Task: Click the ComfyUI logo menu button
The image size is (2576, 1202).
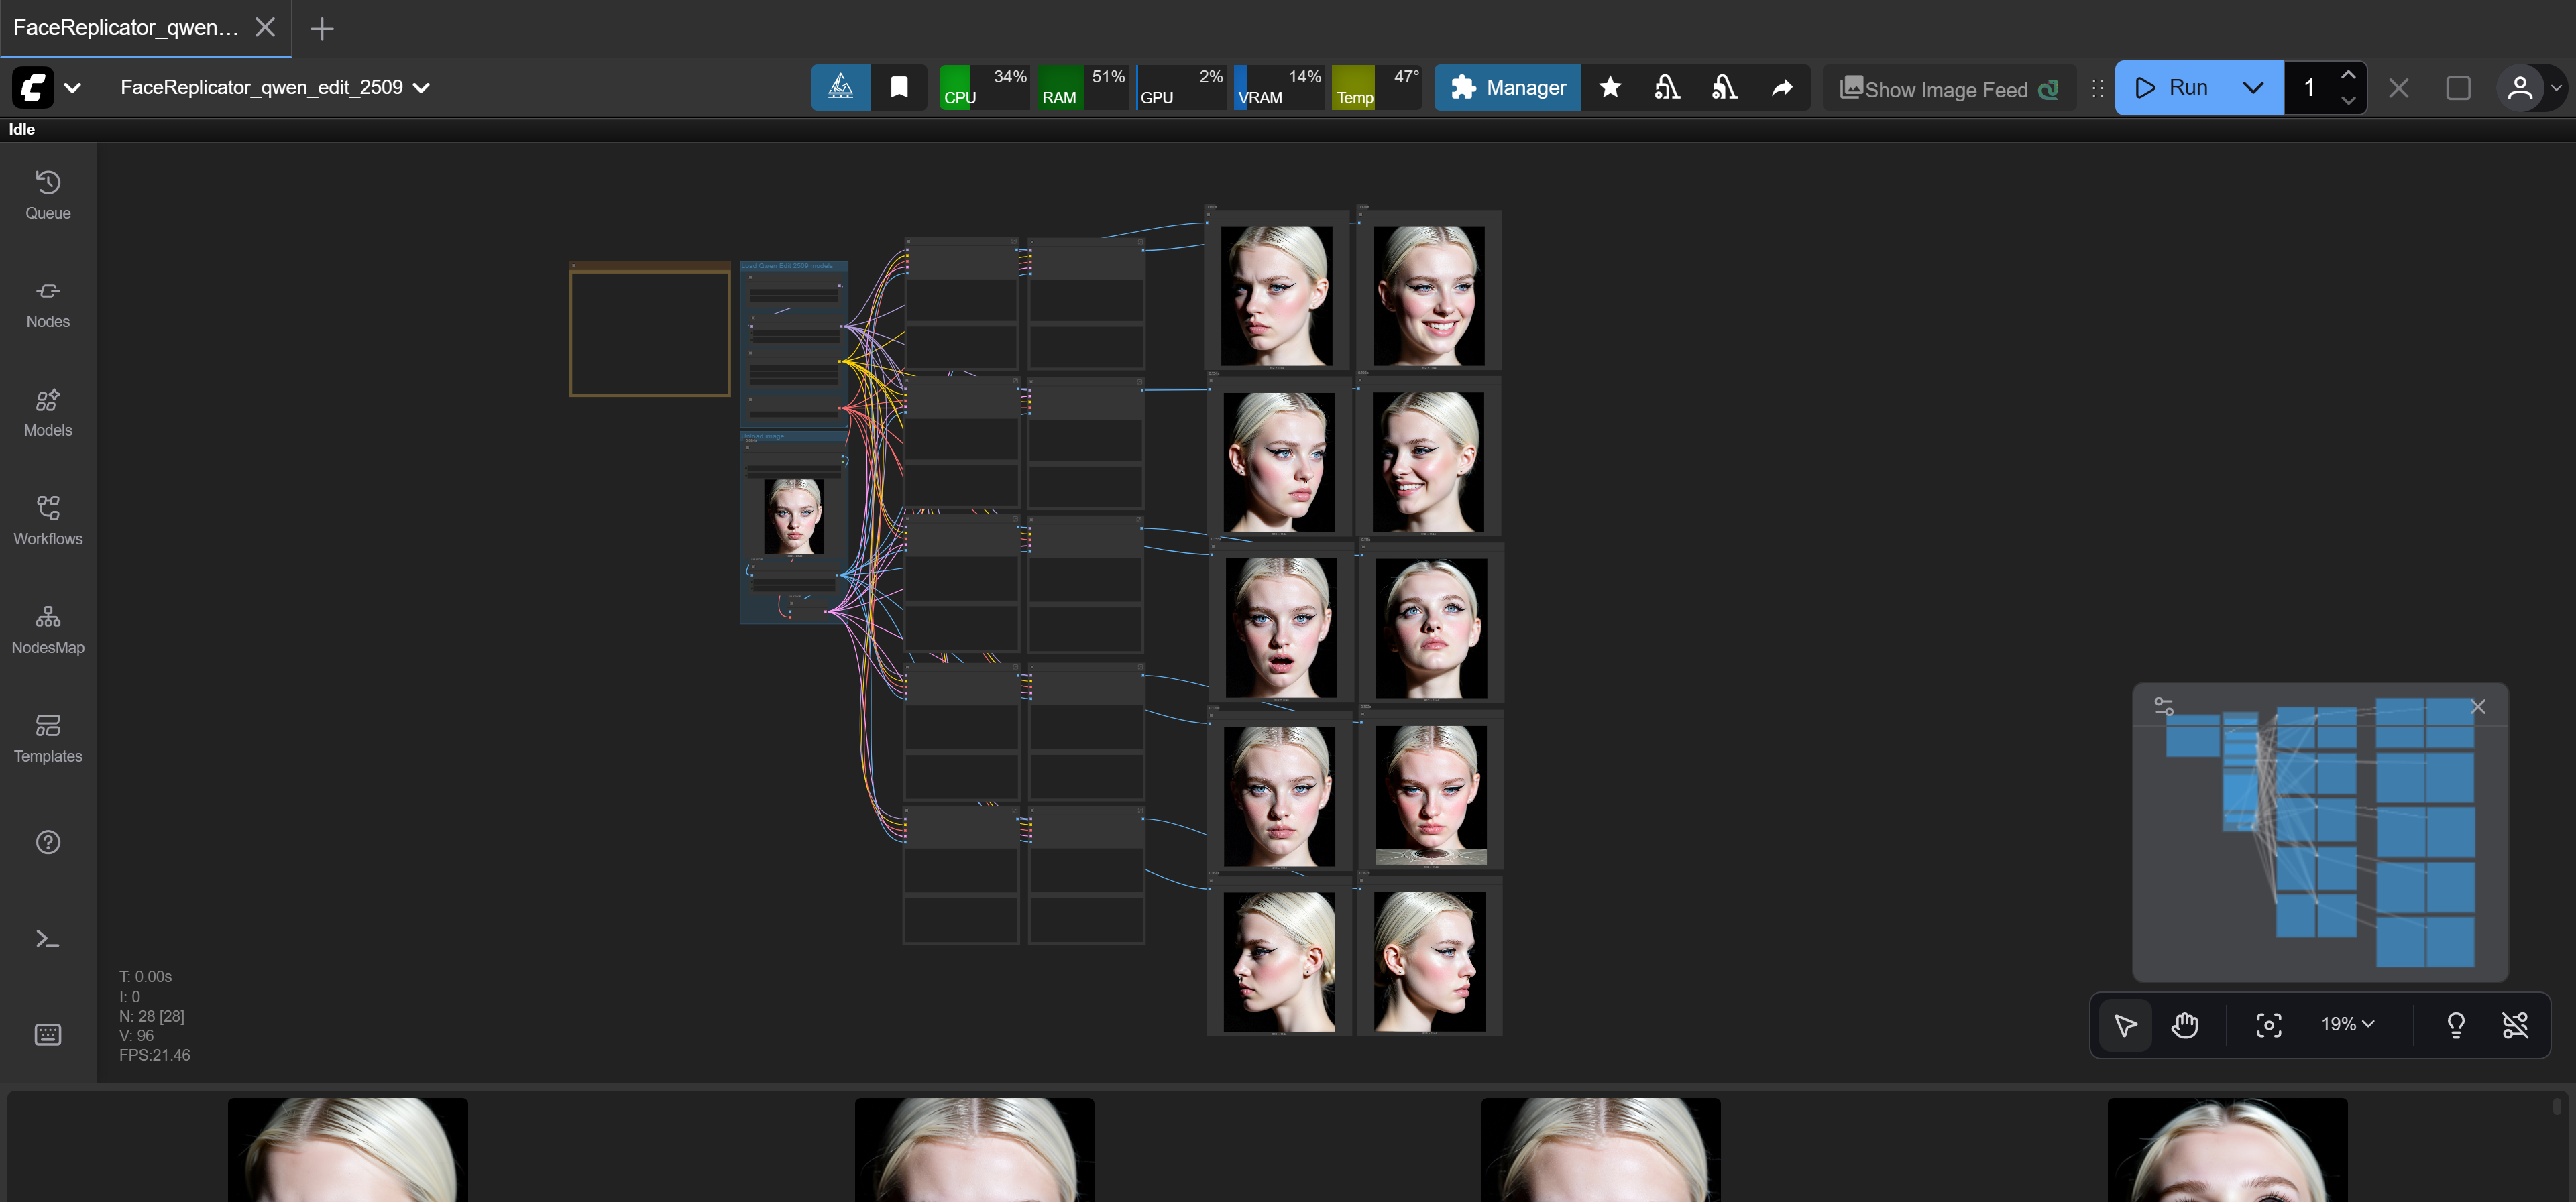Action: click(x=33, y=88)
